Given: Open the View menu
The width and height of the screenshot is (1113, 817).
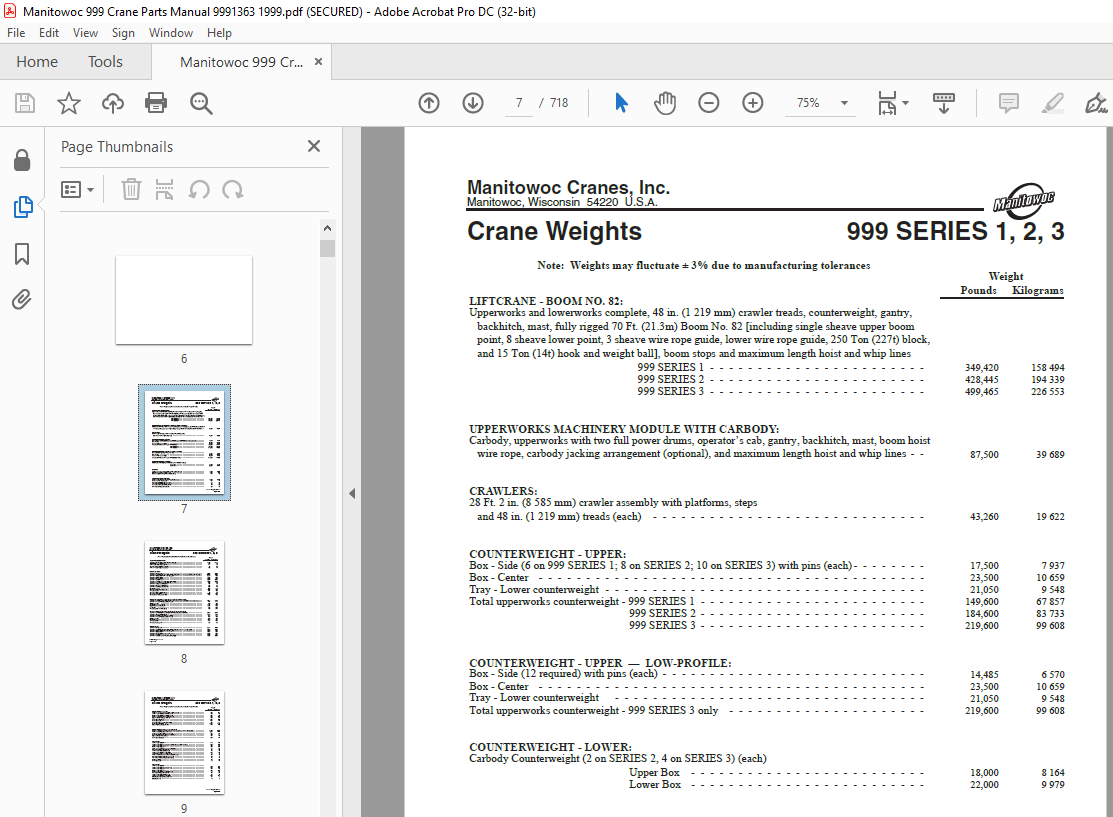Looking at the screenshot, I should point(85,33).
